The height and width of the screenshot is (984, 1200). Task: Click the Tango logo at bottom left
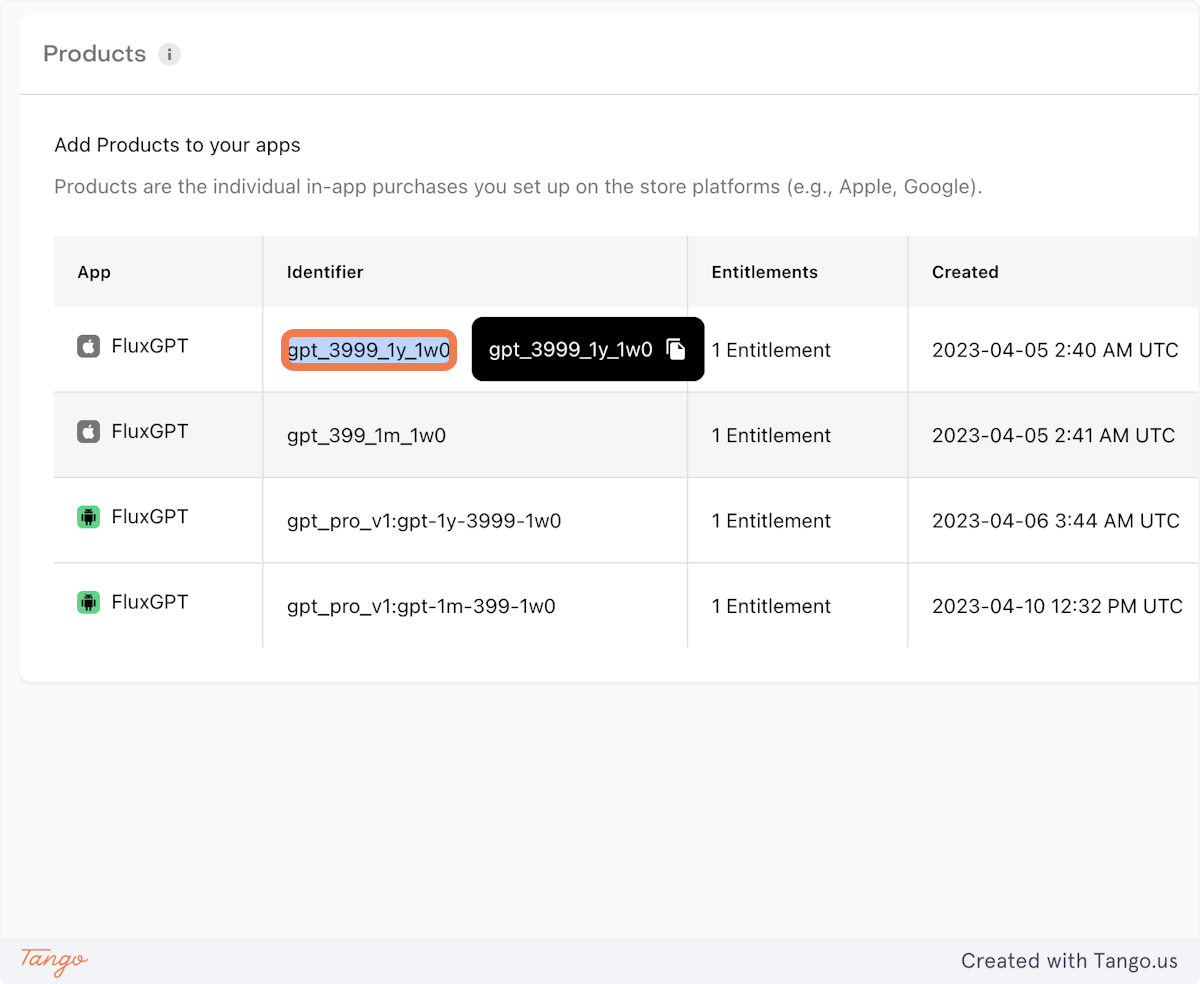pyautogui.click(x=54, y=960)
